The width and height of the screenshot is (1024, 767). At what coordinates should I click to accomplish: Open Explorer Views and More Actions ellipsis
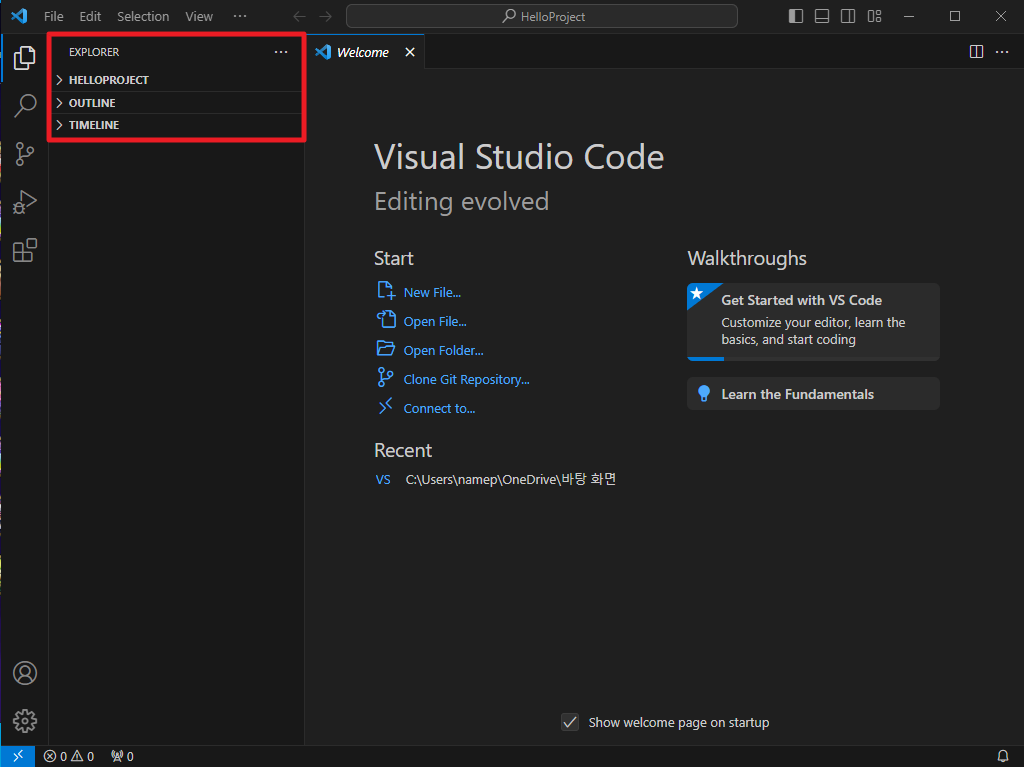point(281,52)
